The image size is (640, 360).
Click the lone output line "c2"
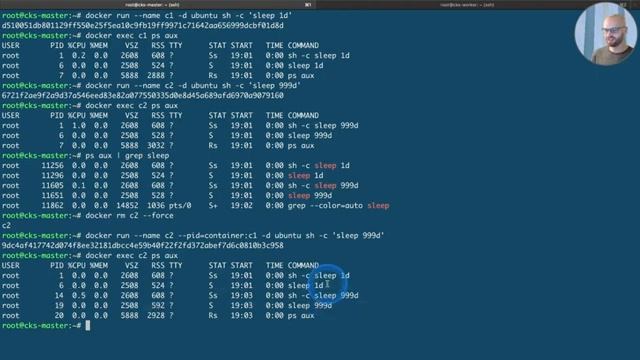6,225
